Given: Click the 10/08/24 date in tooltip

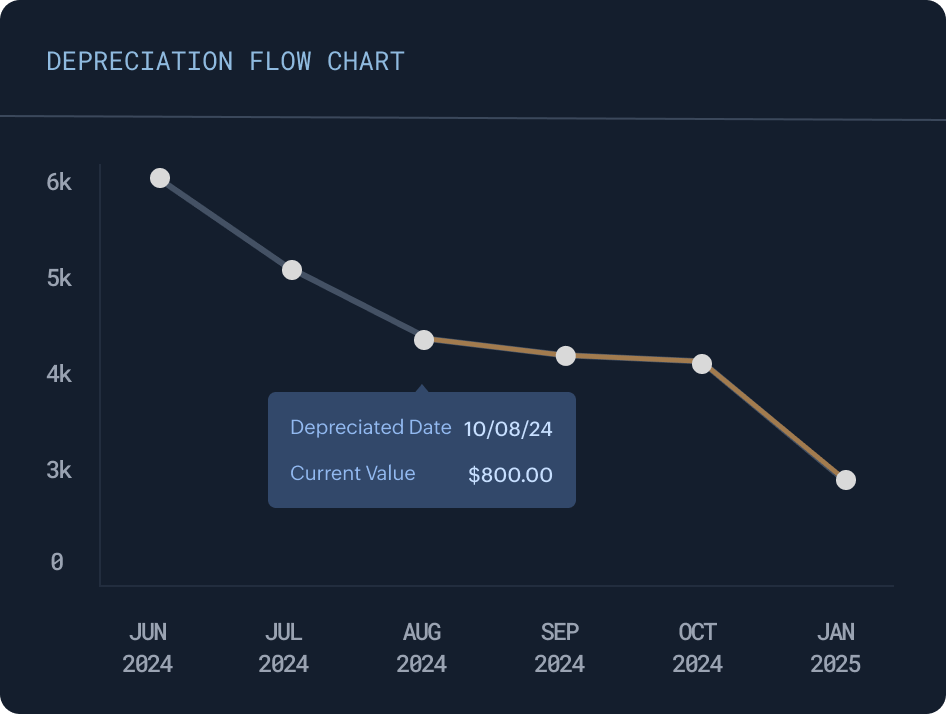Looking at the screenshot, I should click(508, 429).
